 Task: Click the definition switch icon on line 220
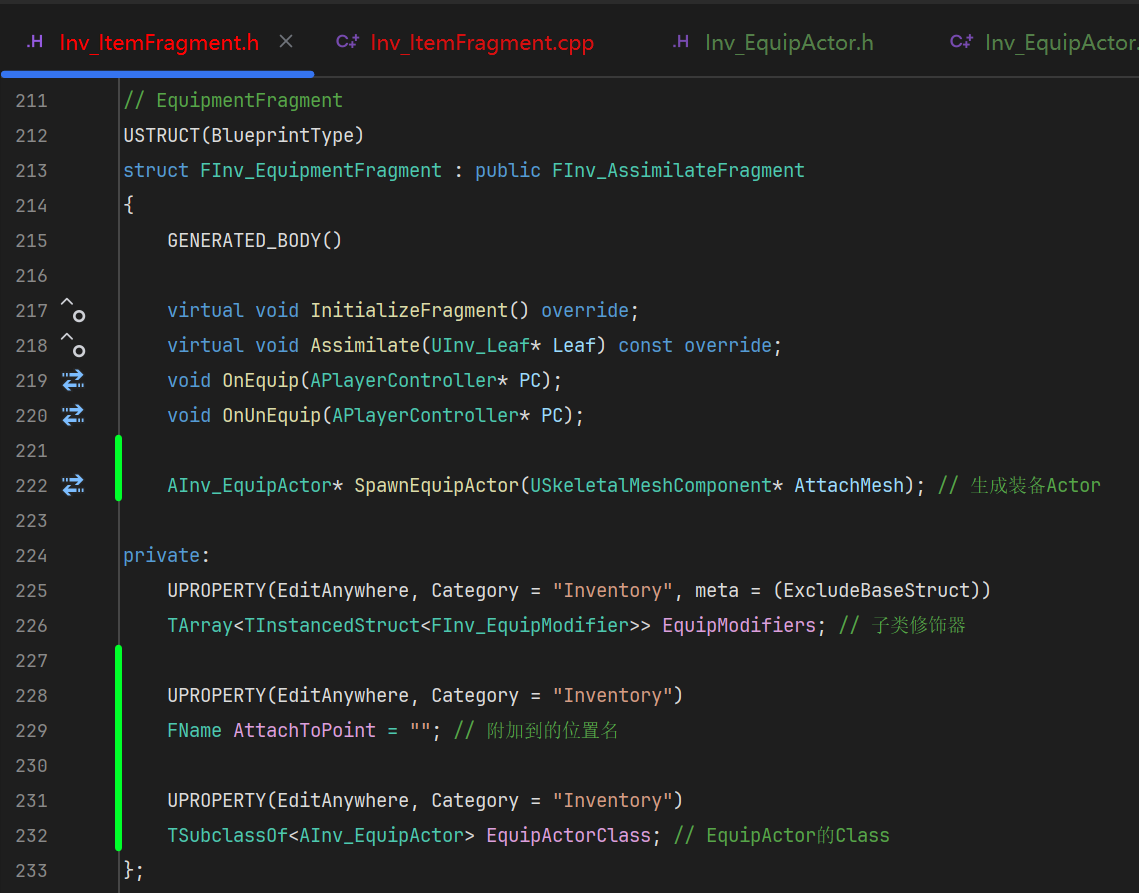73,415
